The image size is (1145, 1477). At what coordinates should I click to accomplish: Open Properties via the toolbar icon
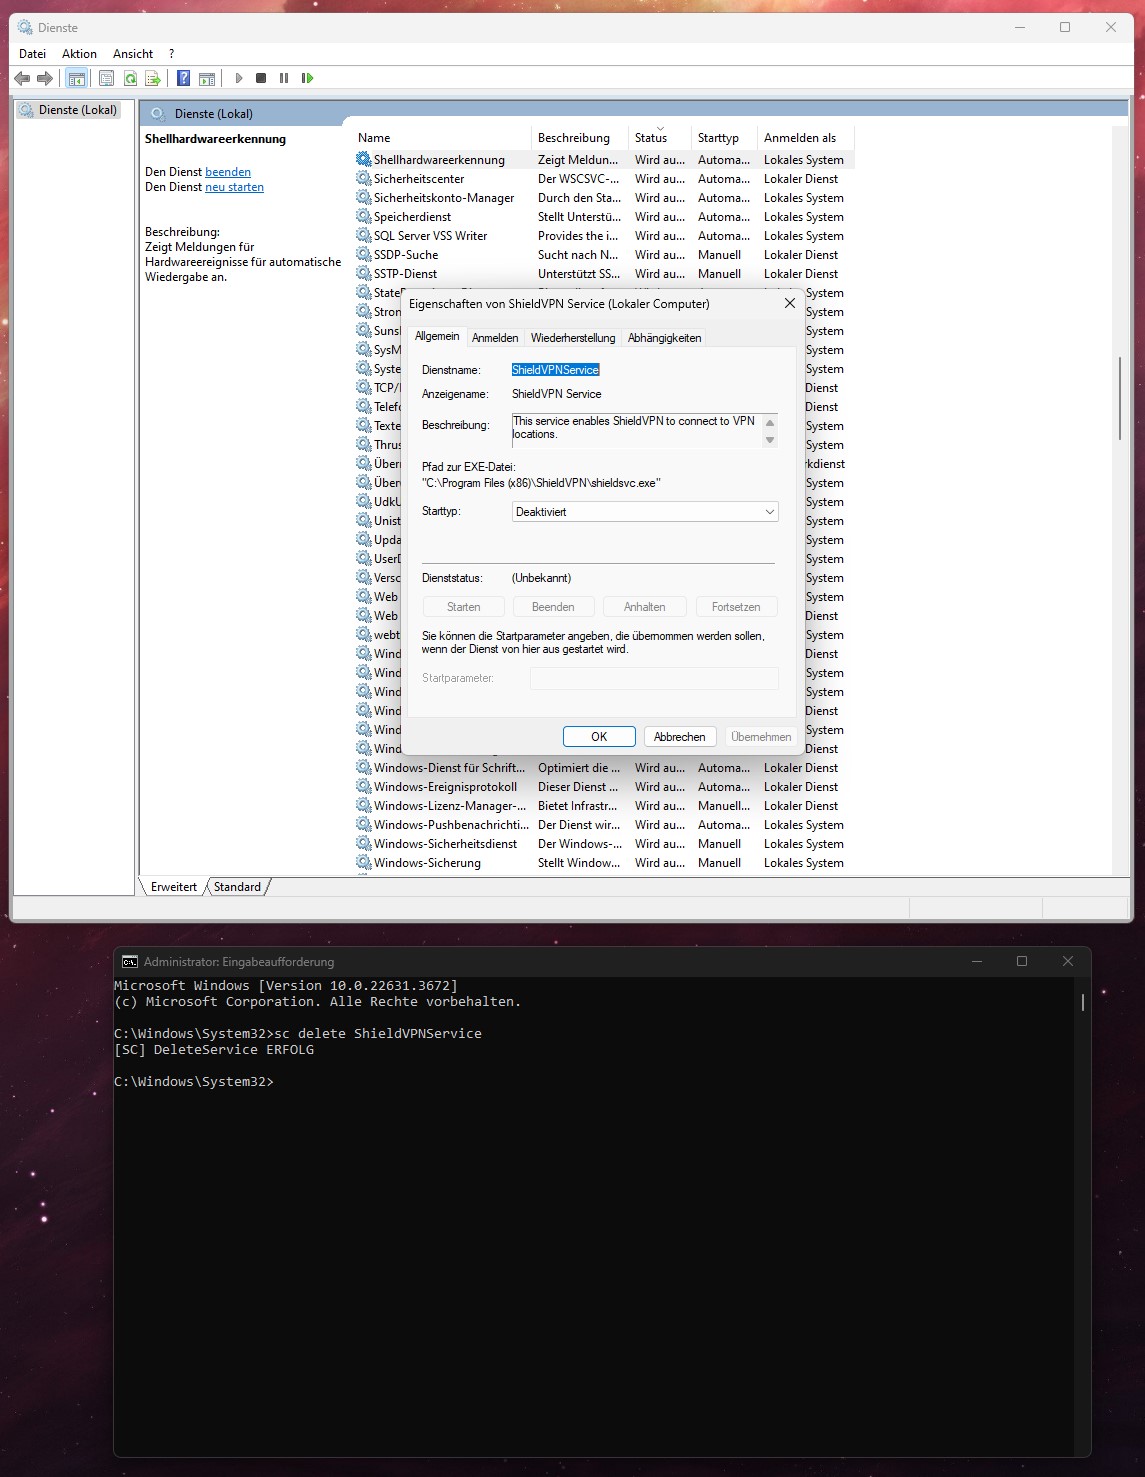105,78
